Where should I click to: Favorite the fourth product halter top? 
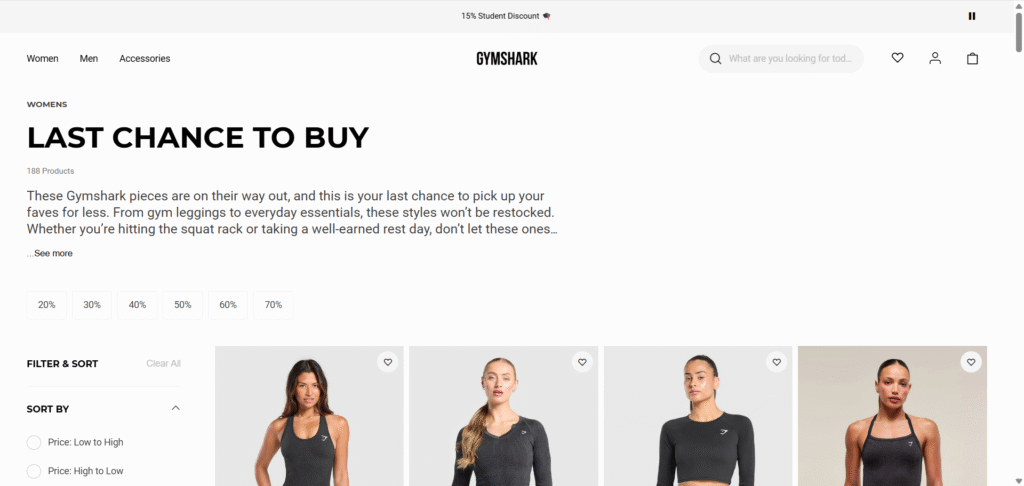tap(971, 362)
